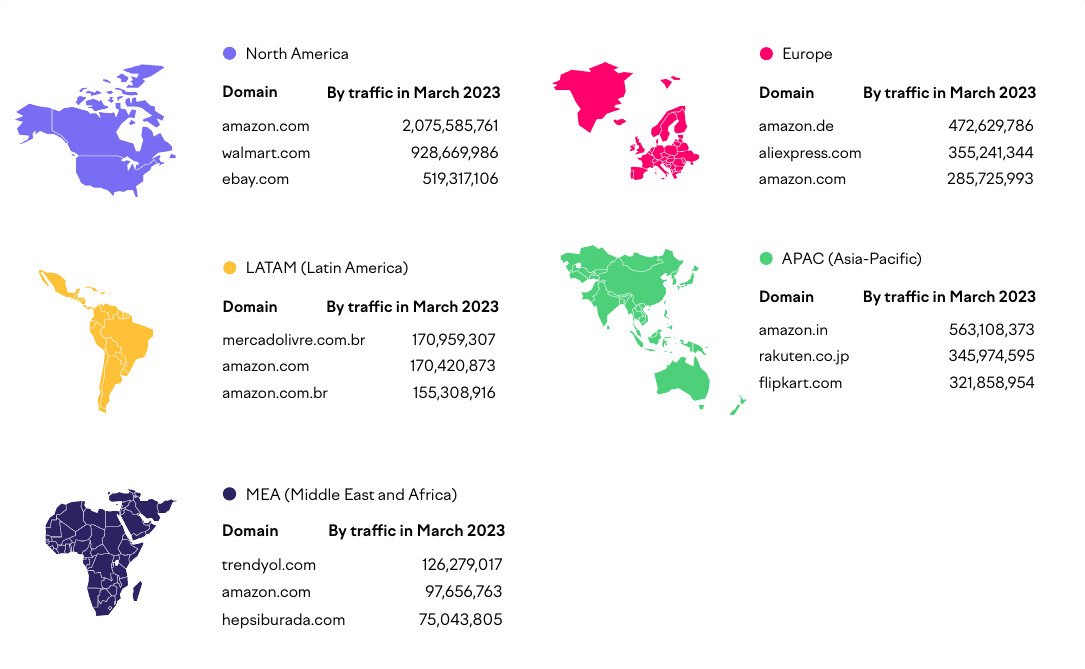Click the 355,241,344 traffic value
This screenshot has height=669, width=1085.
pos(991,153)
